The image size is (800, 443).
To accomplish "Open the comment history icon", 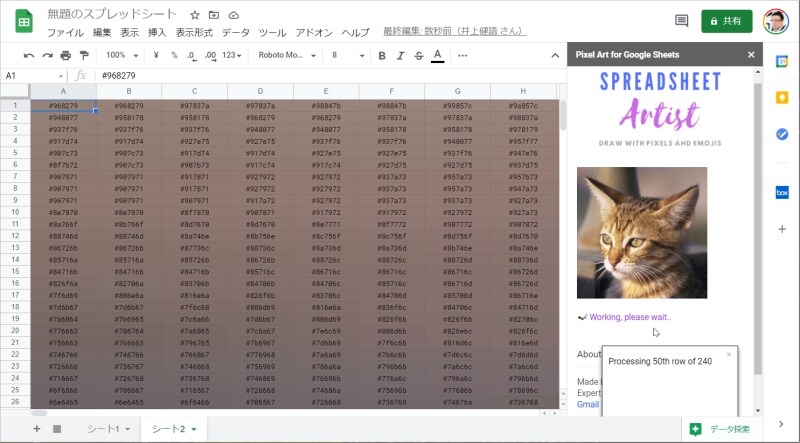I will click(x=681, y=21).
